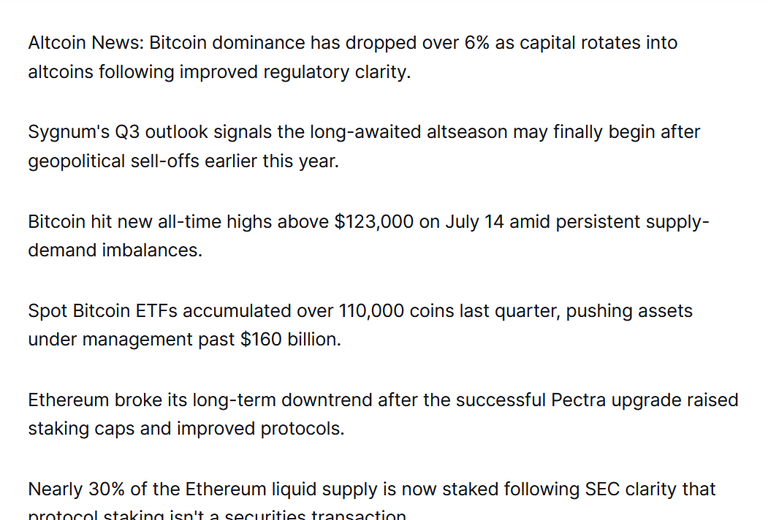768x520 pixels.
Task: Click the word 'altseason'
Action: tap(467, 132)
